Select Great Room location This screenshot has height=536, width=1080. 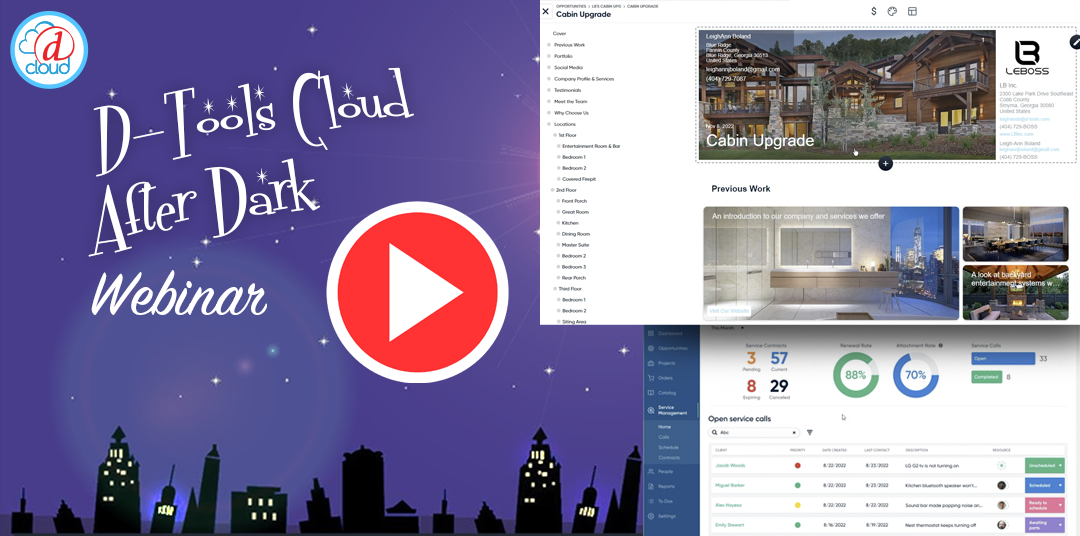[575, 212]
